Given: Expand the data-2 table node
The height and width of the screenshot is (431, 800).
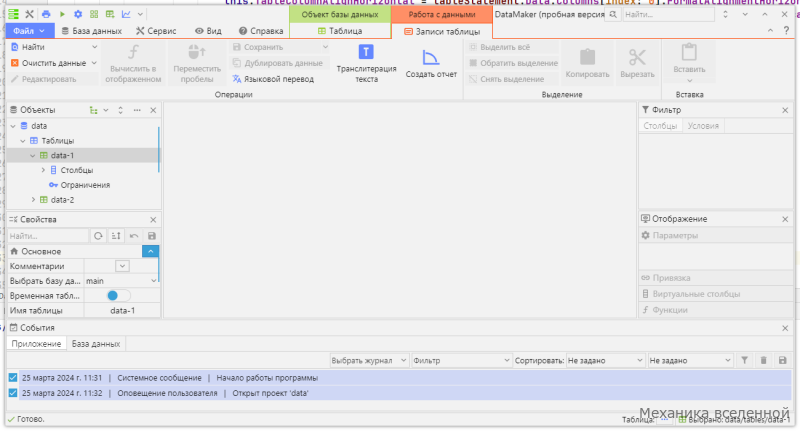Looking at the screenshot, I should [x=33, y=200].
